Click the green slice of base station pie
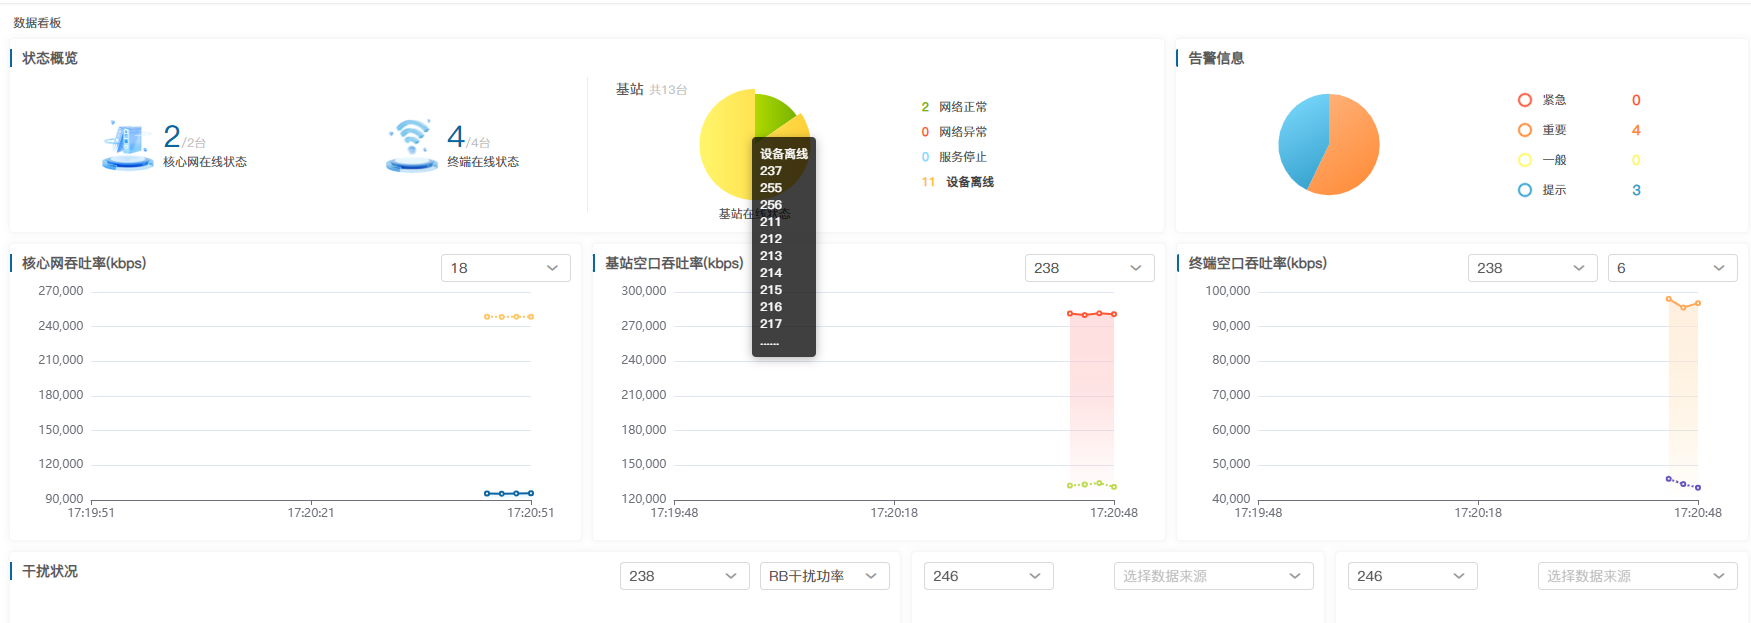Screen dimensions: 1751x623 point(772,112)
